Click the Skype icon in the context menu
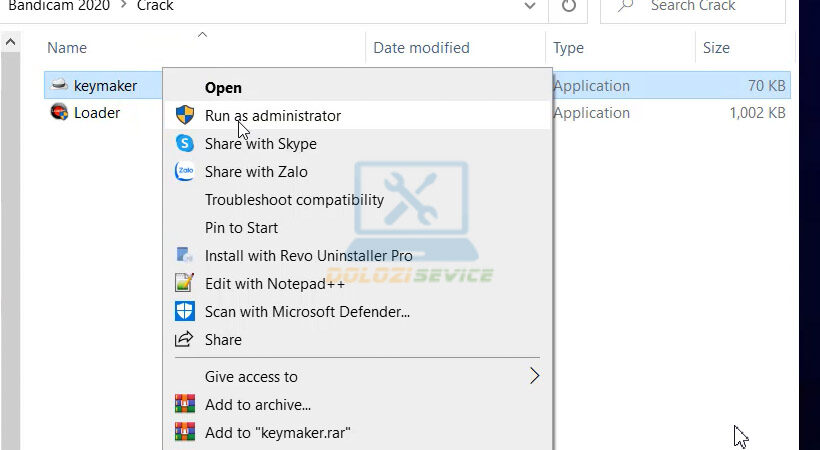This screenshot has height=450, width=820. tap(184, 143)
